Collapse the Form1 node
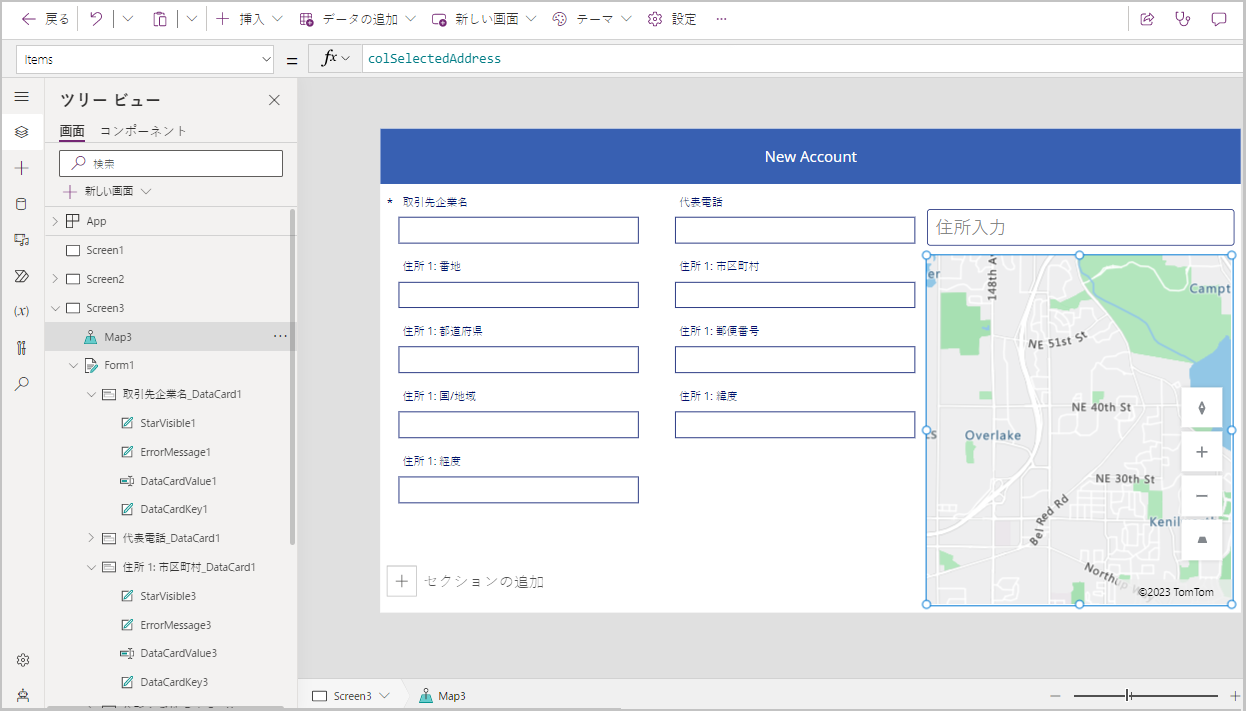This screenshot has width=1246, height=711. 73,366
